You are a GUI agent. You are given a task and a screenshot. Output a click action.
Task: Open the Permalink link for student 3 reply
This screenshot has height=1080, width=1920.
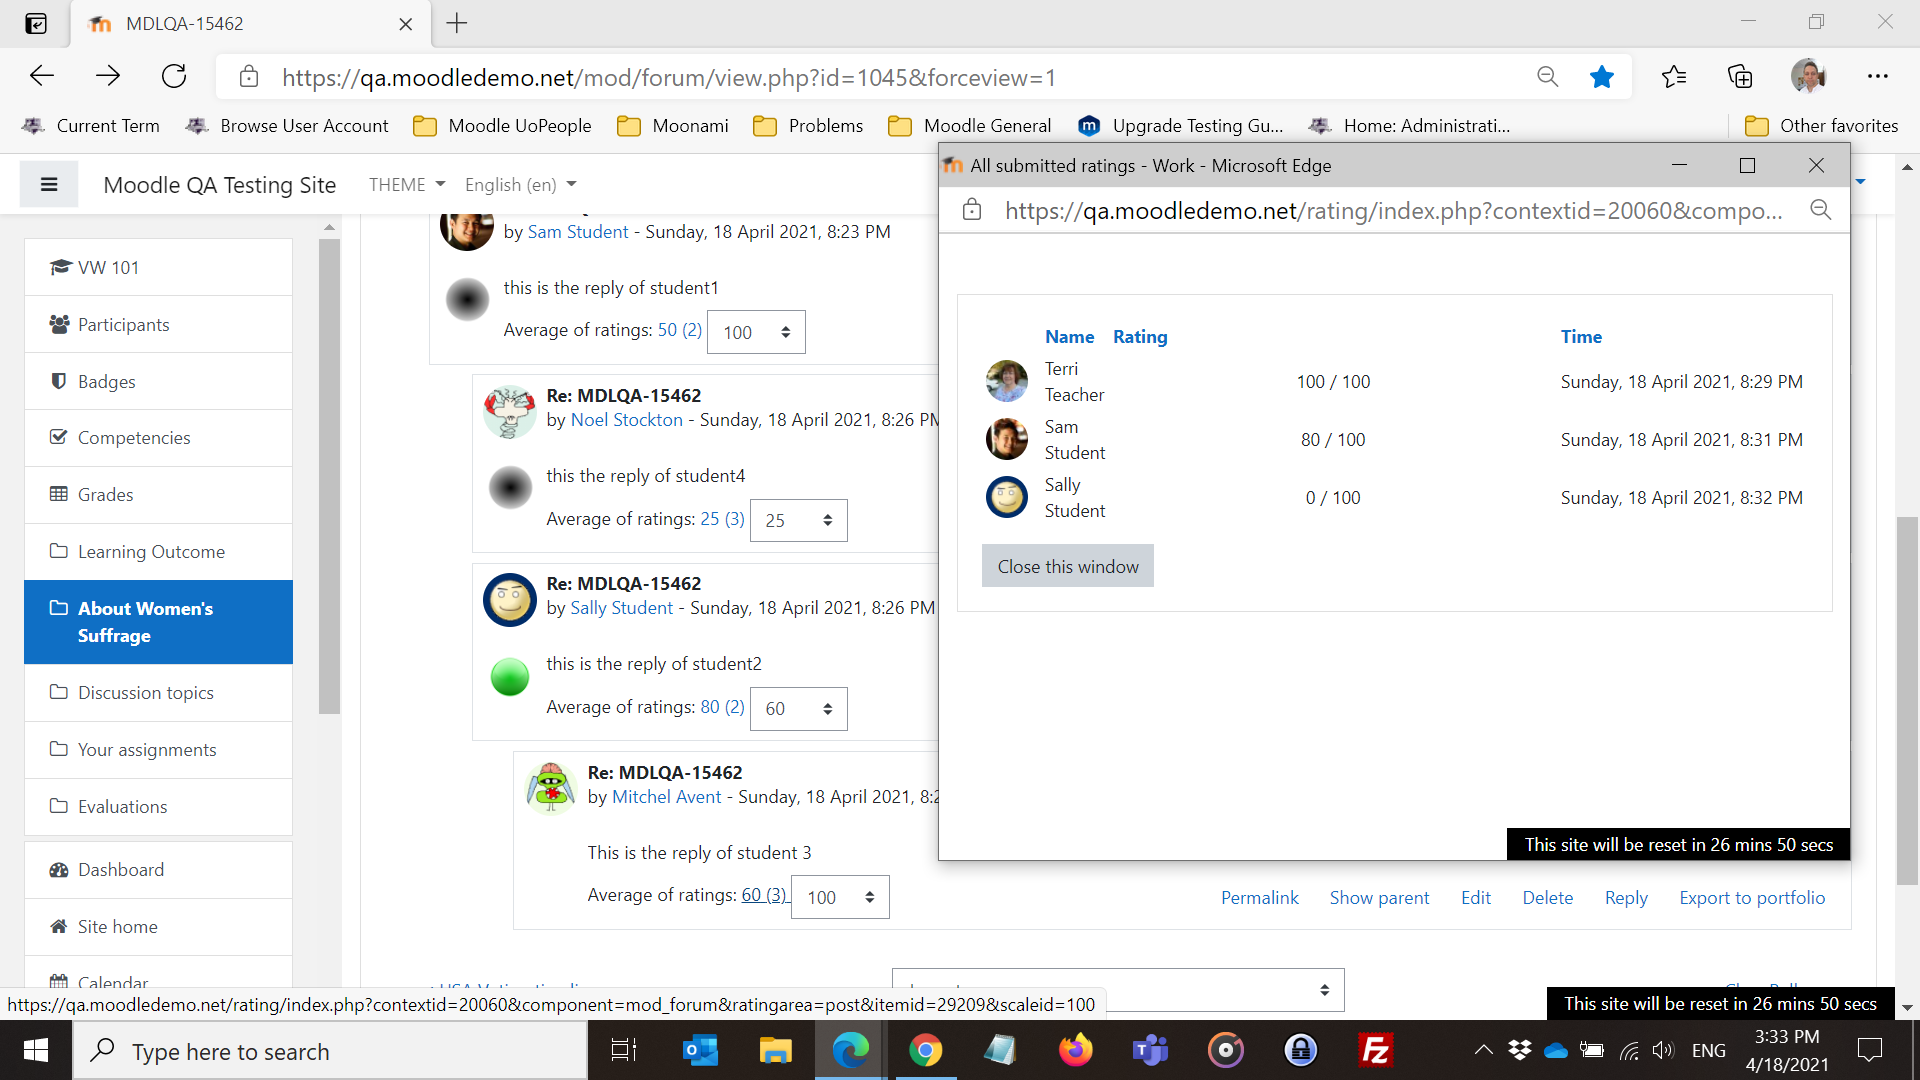click(1259, 898)
